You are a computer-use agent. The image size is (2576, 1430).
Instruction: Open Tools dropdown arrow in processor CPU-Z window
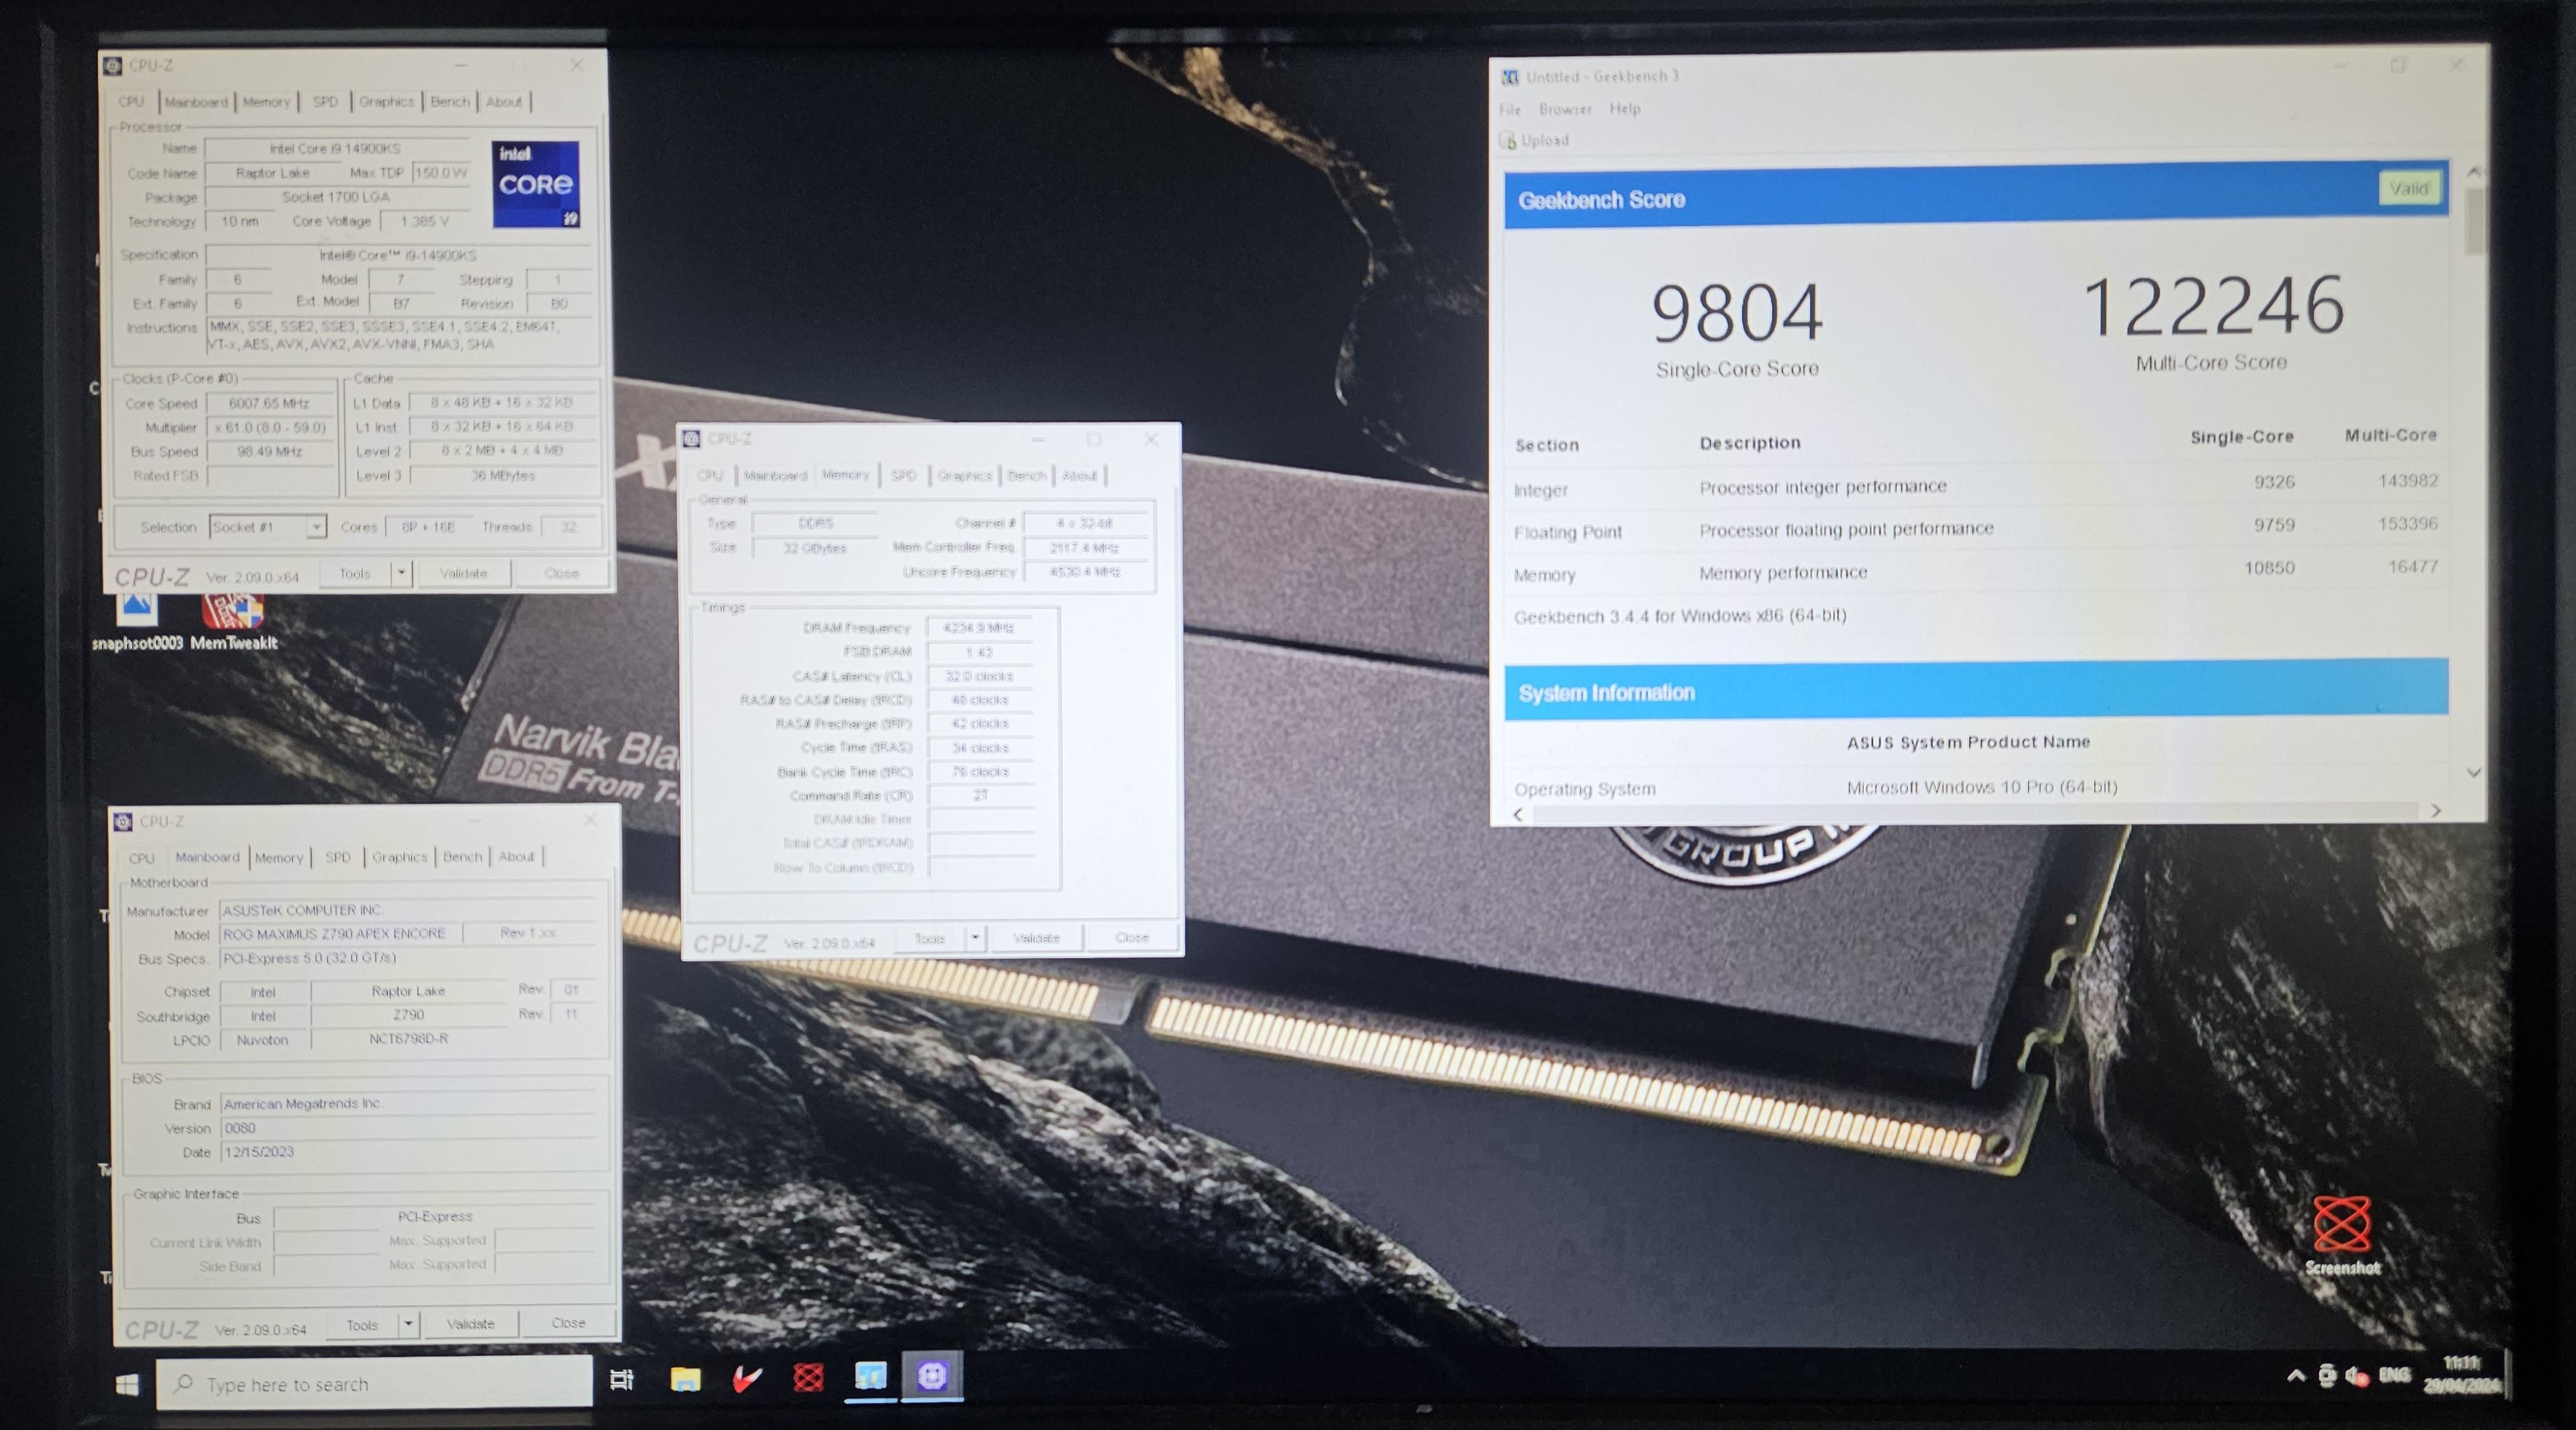click(401, 573)
